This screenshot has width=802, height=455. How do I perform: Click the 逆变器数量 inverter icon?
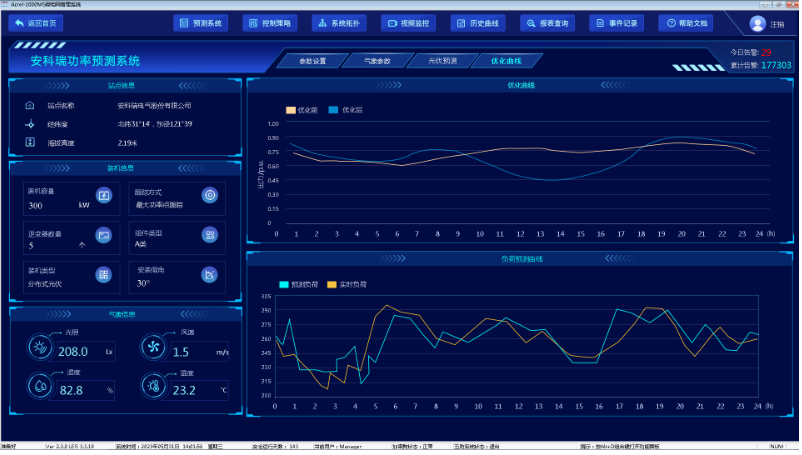pyautogui.click(x=103, y=235)
